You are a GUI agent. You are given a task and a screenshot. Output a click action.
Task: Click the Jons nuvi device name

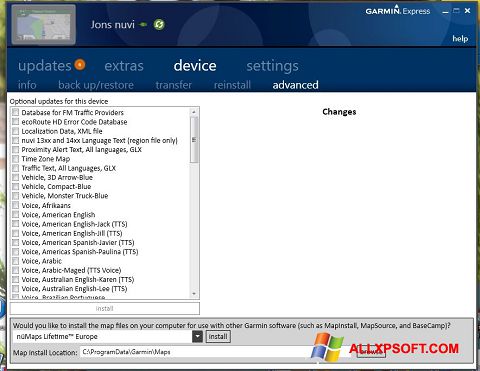pyautogui.click(x=113, y=24)
